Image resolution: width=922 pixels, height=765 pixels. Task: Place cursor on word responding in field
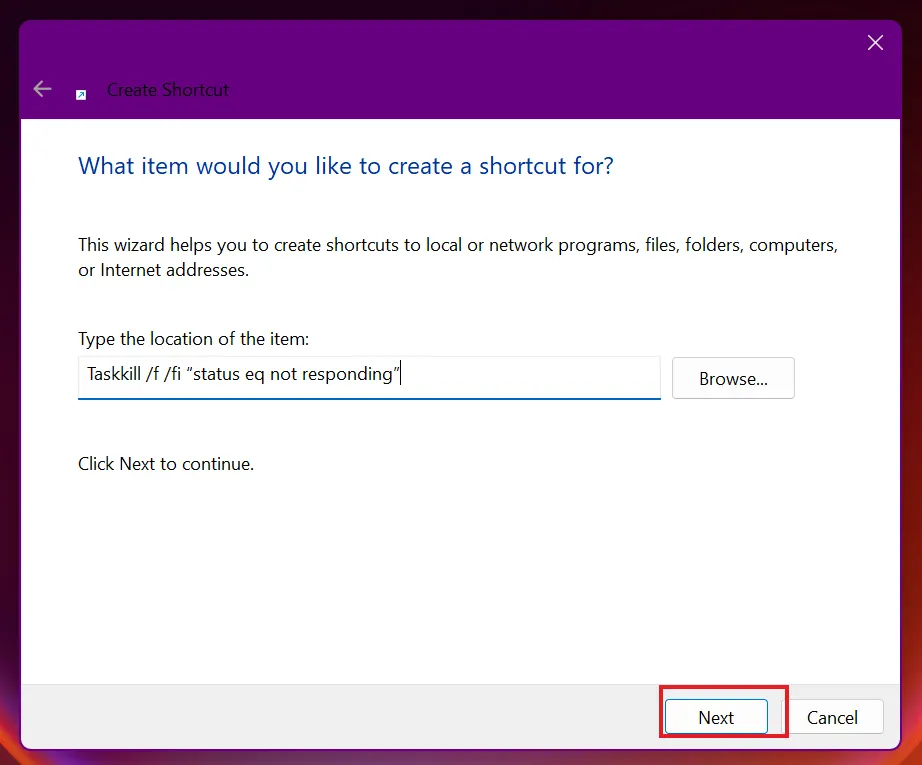[347, 375]
